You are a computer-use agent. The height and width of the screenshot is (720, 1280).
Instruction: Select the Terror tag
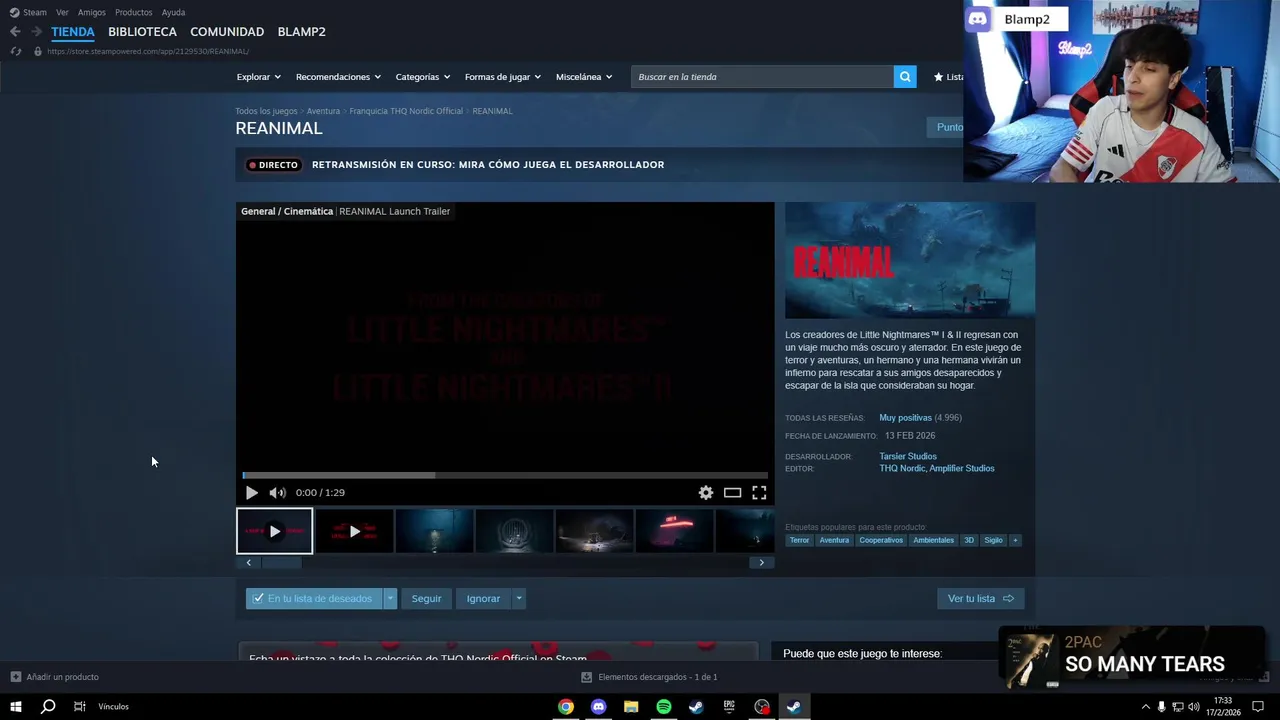799,540
